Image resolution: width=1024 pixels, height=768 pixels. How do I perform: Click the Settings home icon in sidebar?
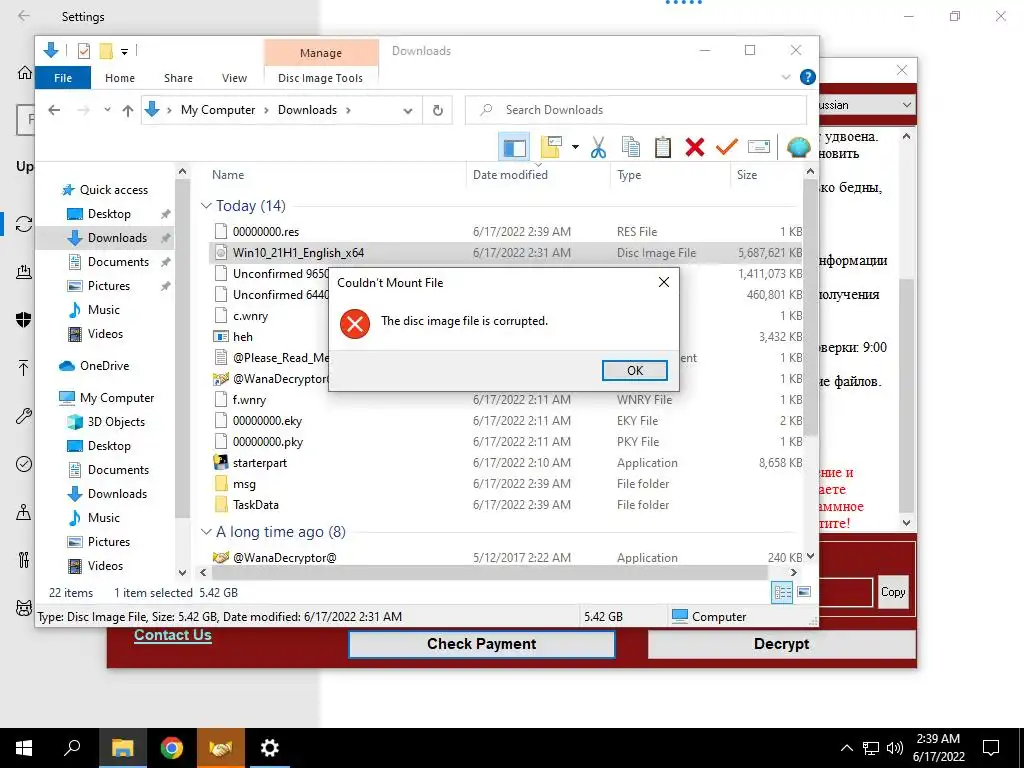pos(24,72)
